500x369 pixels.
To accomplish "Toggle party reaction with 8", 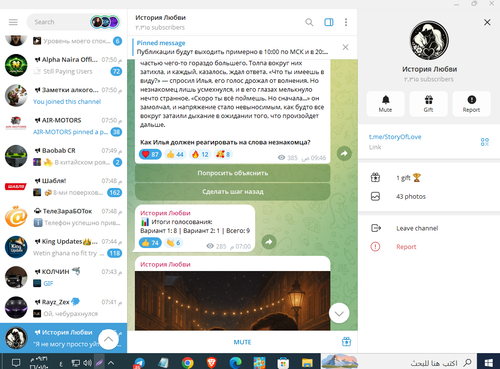I will click(x=223, y=154).
